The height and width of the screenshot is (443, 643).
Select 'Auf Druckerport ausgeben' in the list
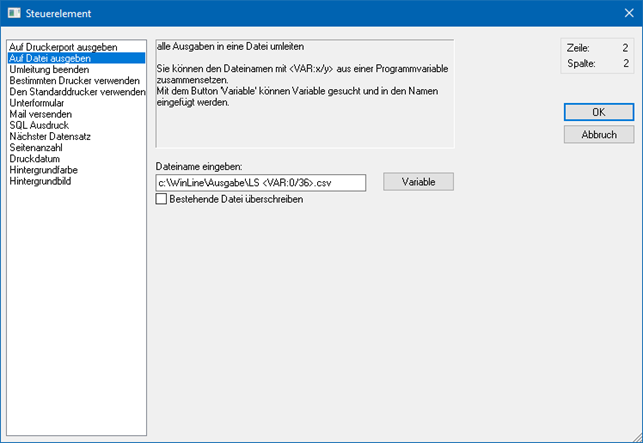(x=62, y=47)
